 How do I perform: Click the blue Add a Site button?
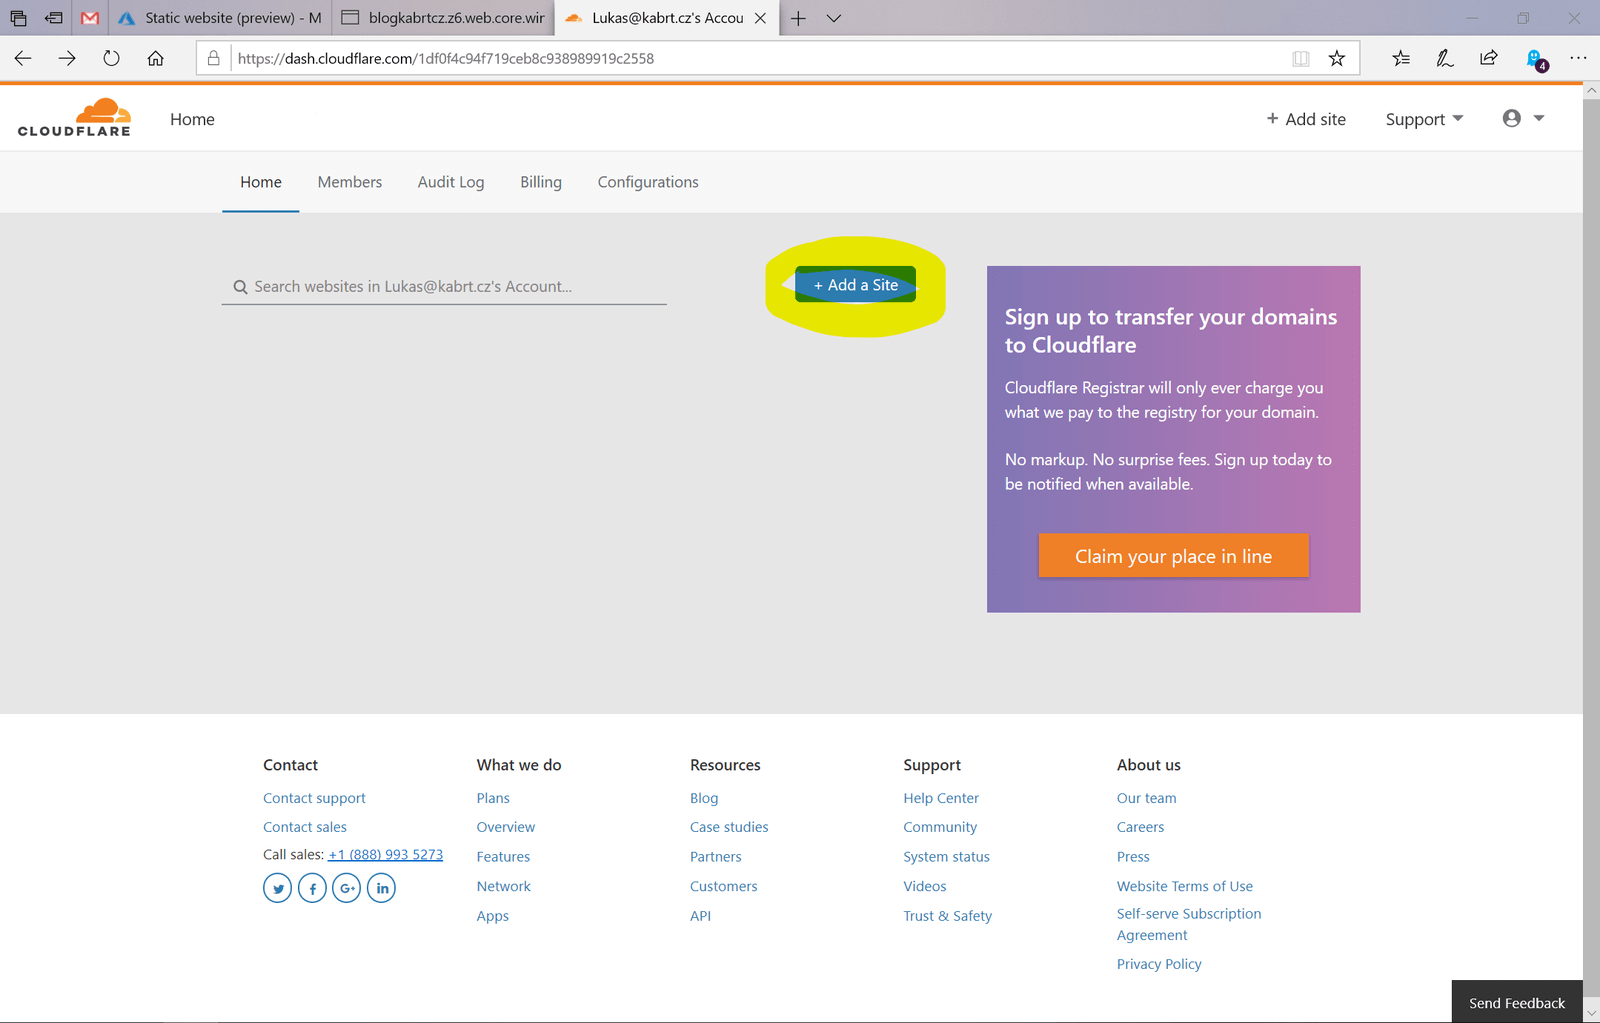coord(855,285)
